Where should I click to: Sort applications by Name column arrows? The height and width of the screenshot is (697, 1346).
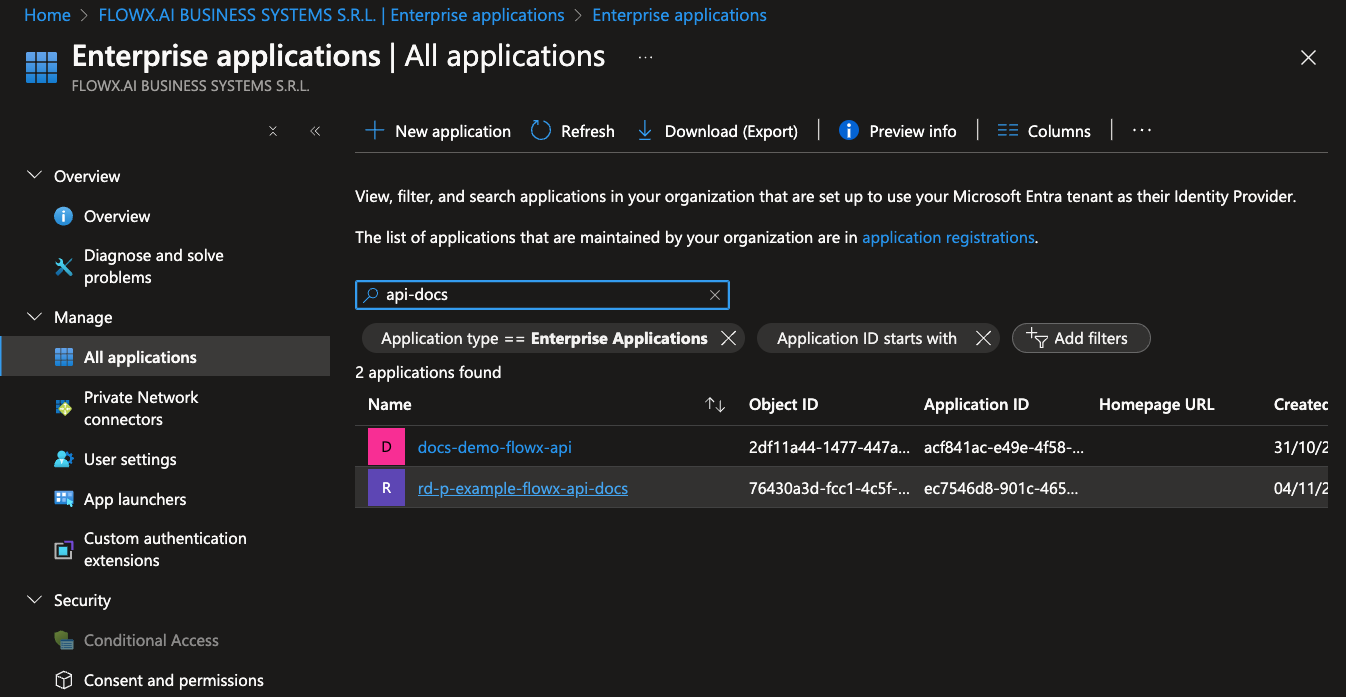click(715, 405)
